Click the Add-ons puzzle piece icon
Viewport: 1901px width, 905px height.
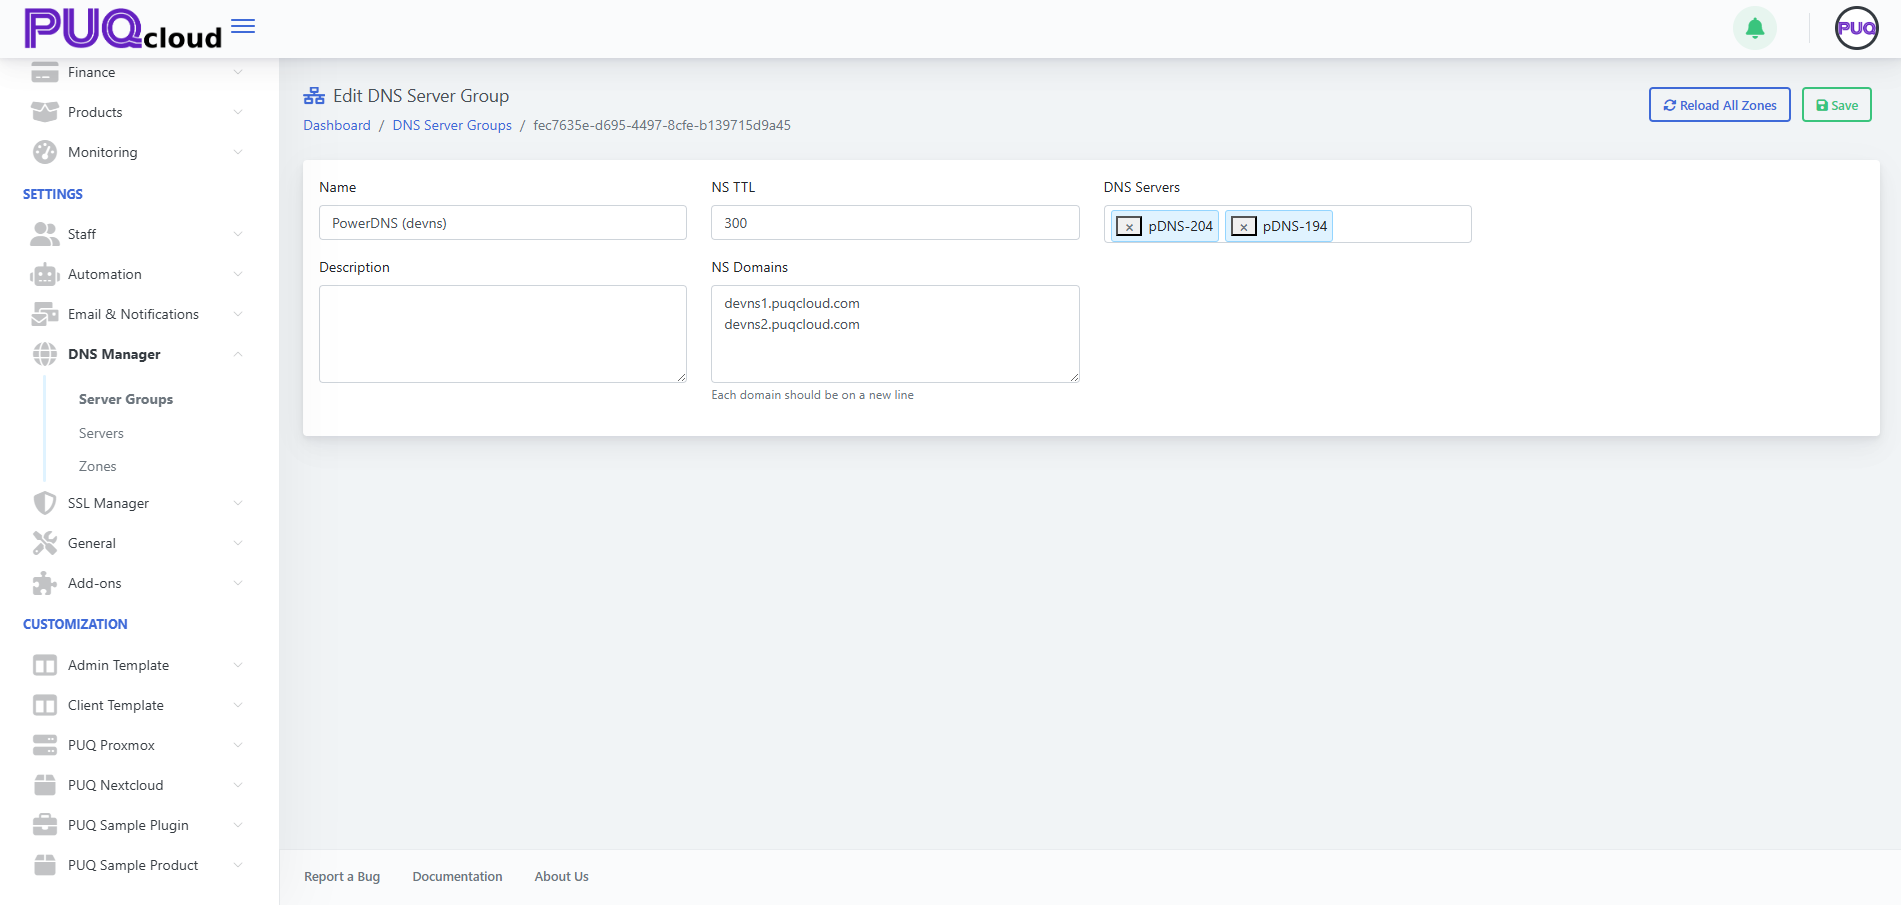point(45,583)
